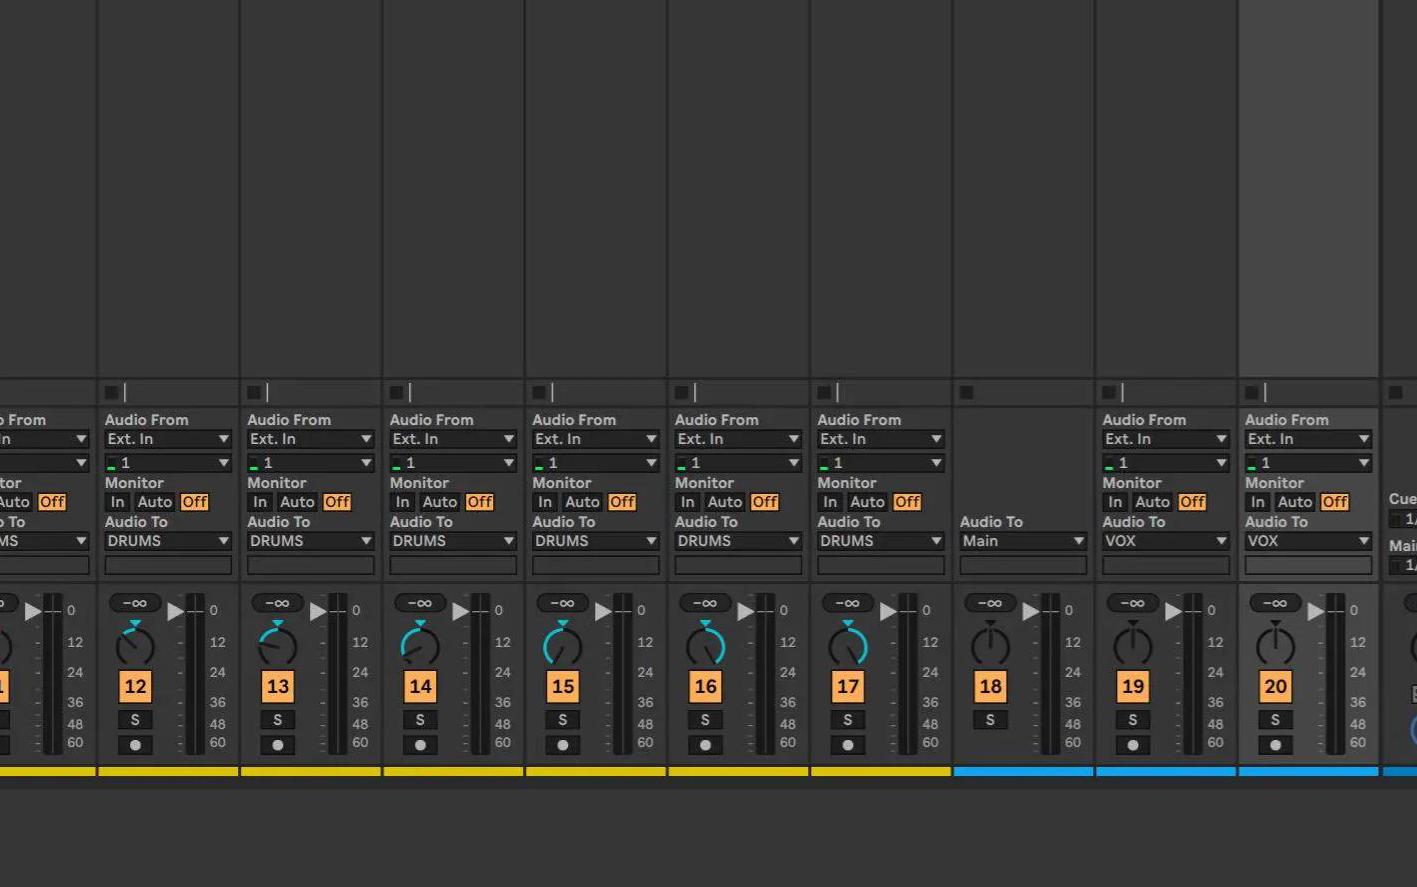
Task: Arm track 12 for recording
Action: 135,745
